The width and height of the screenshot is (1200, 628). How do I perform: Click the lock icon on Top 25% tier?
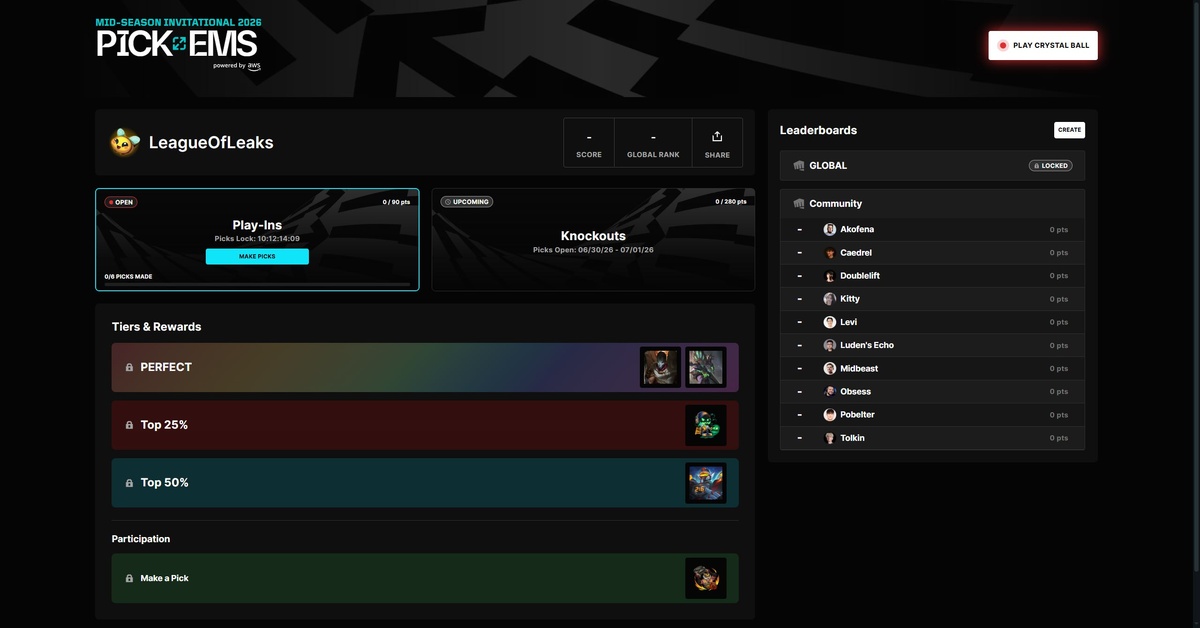(x=129, y=425)
